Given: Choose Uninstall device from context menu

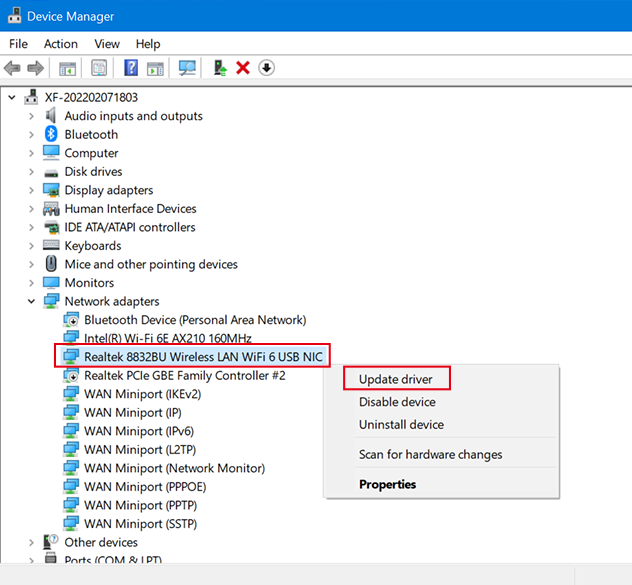Looking at the screenshot, I should (x=401, y=425).
